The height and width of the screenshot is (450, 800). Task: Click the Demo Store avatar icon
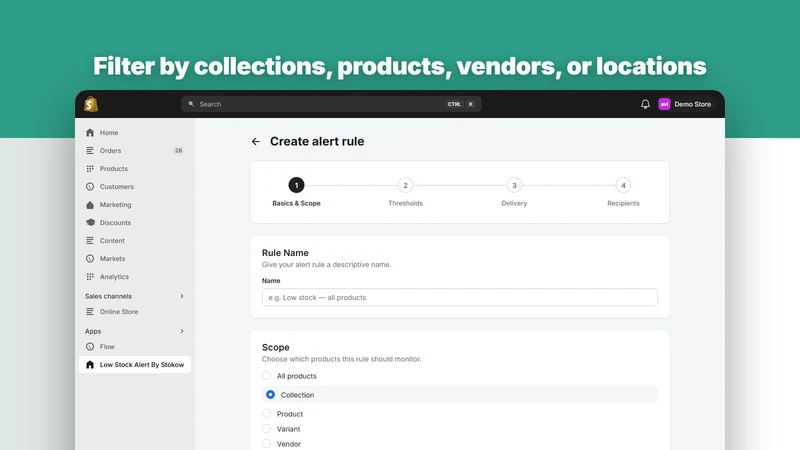click(x=664, y=104)
